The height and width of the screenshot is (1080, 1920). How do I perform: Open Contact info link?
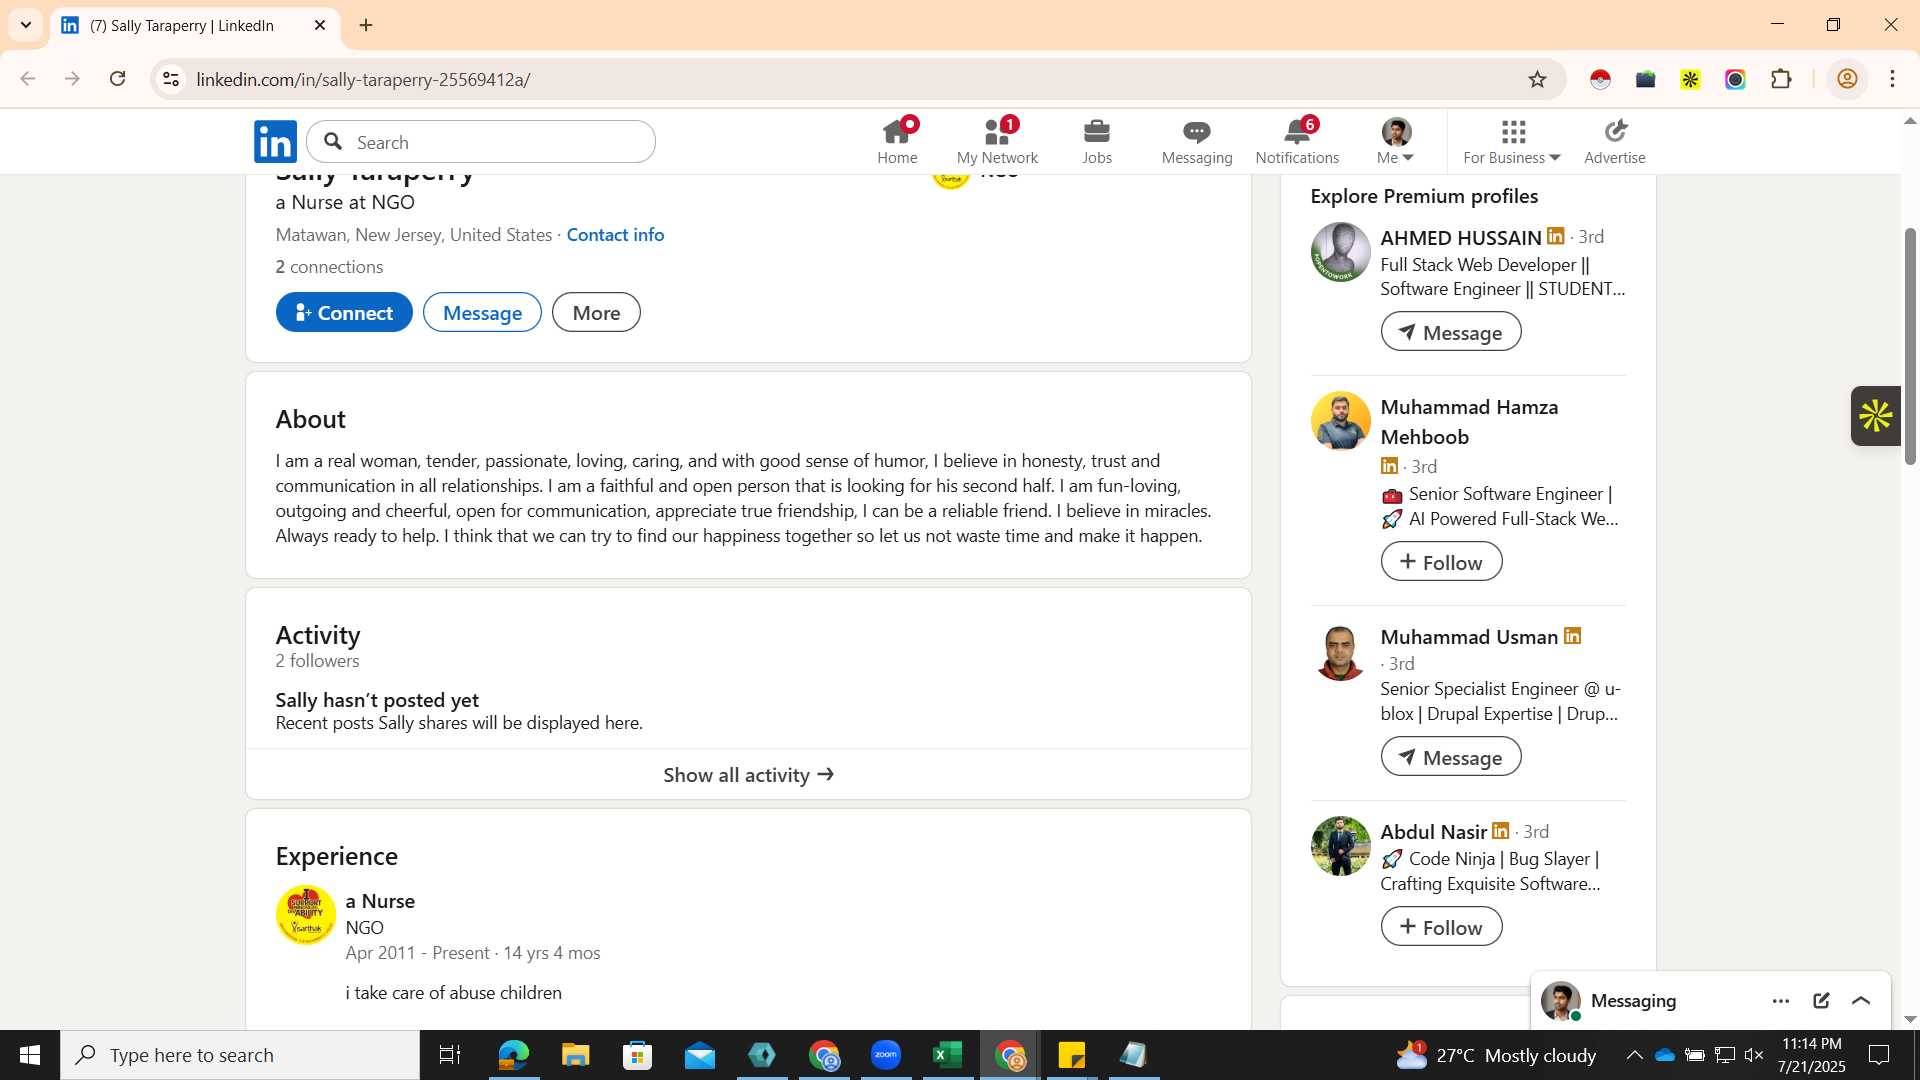point(615,234)
